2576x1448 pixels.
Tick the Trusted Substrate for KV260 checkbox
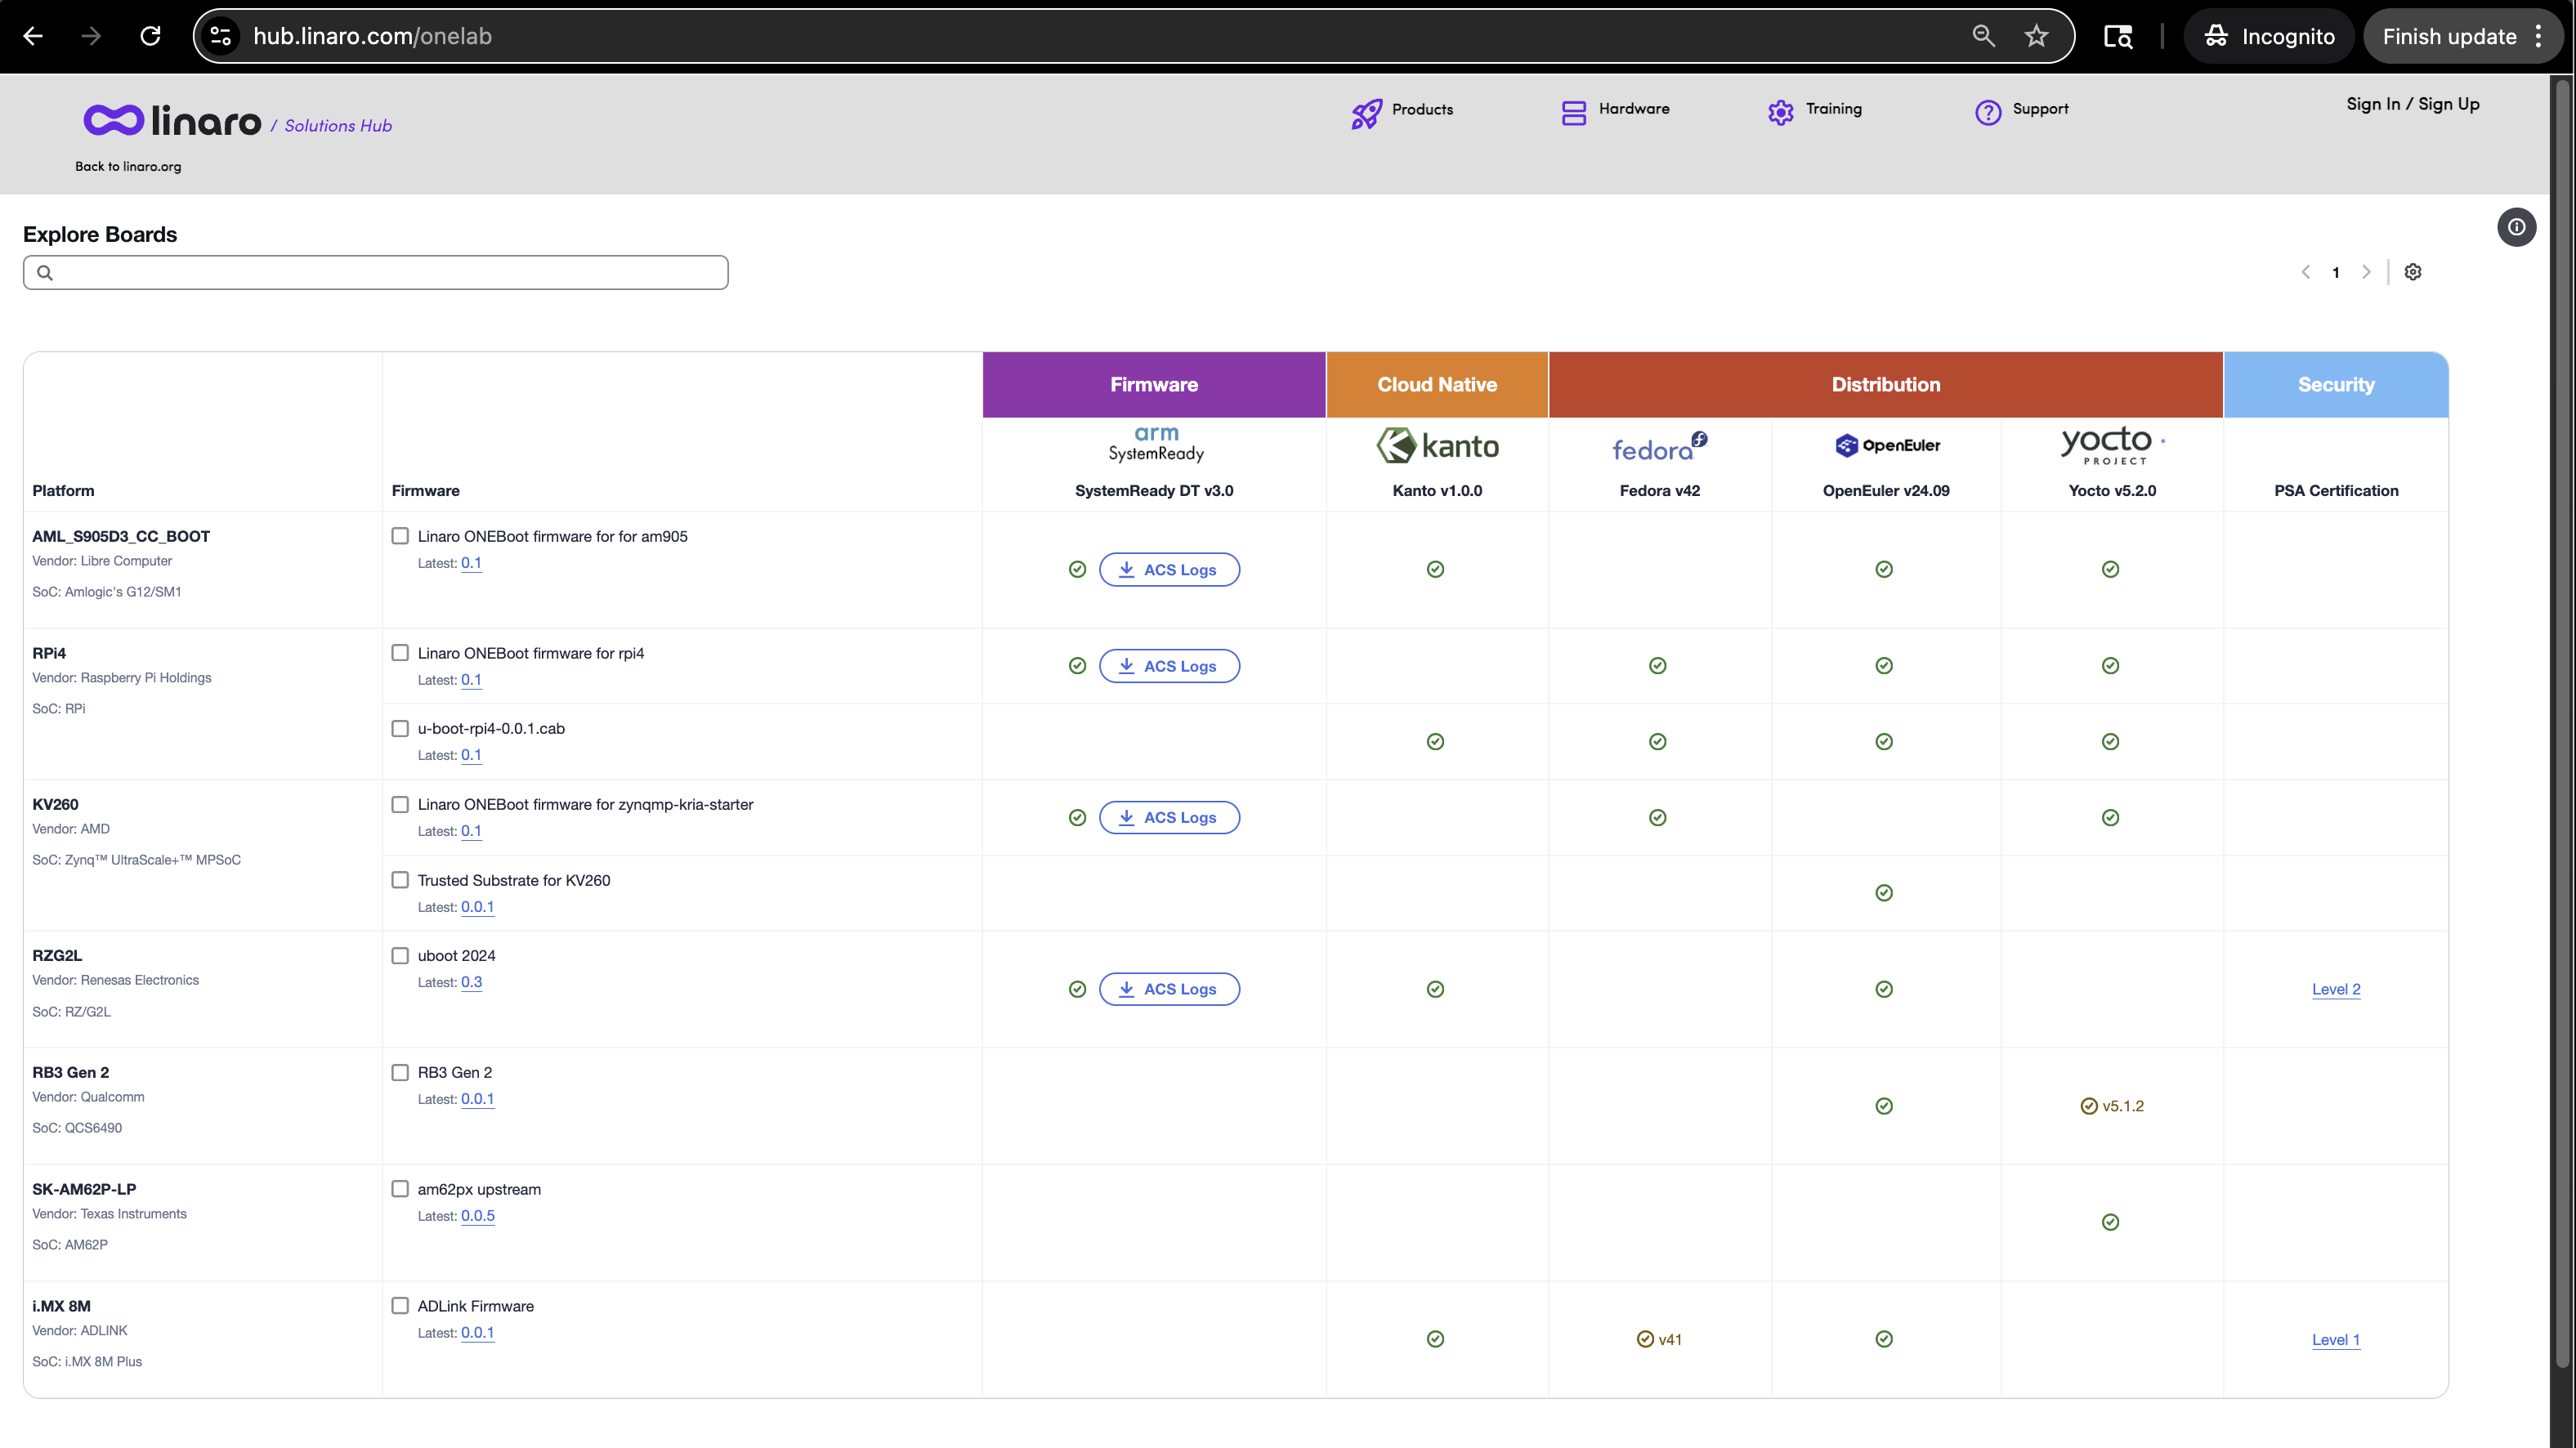click(400, 880)
